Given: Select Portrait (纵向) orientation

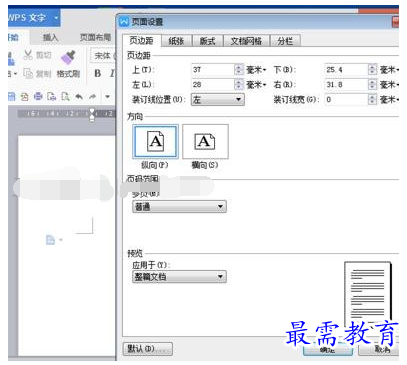Looking at the screenshot, I should tap(155, 142).
